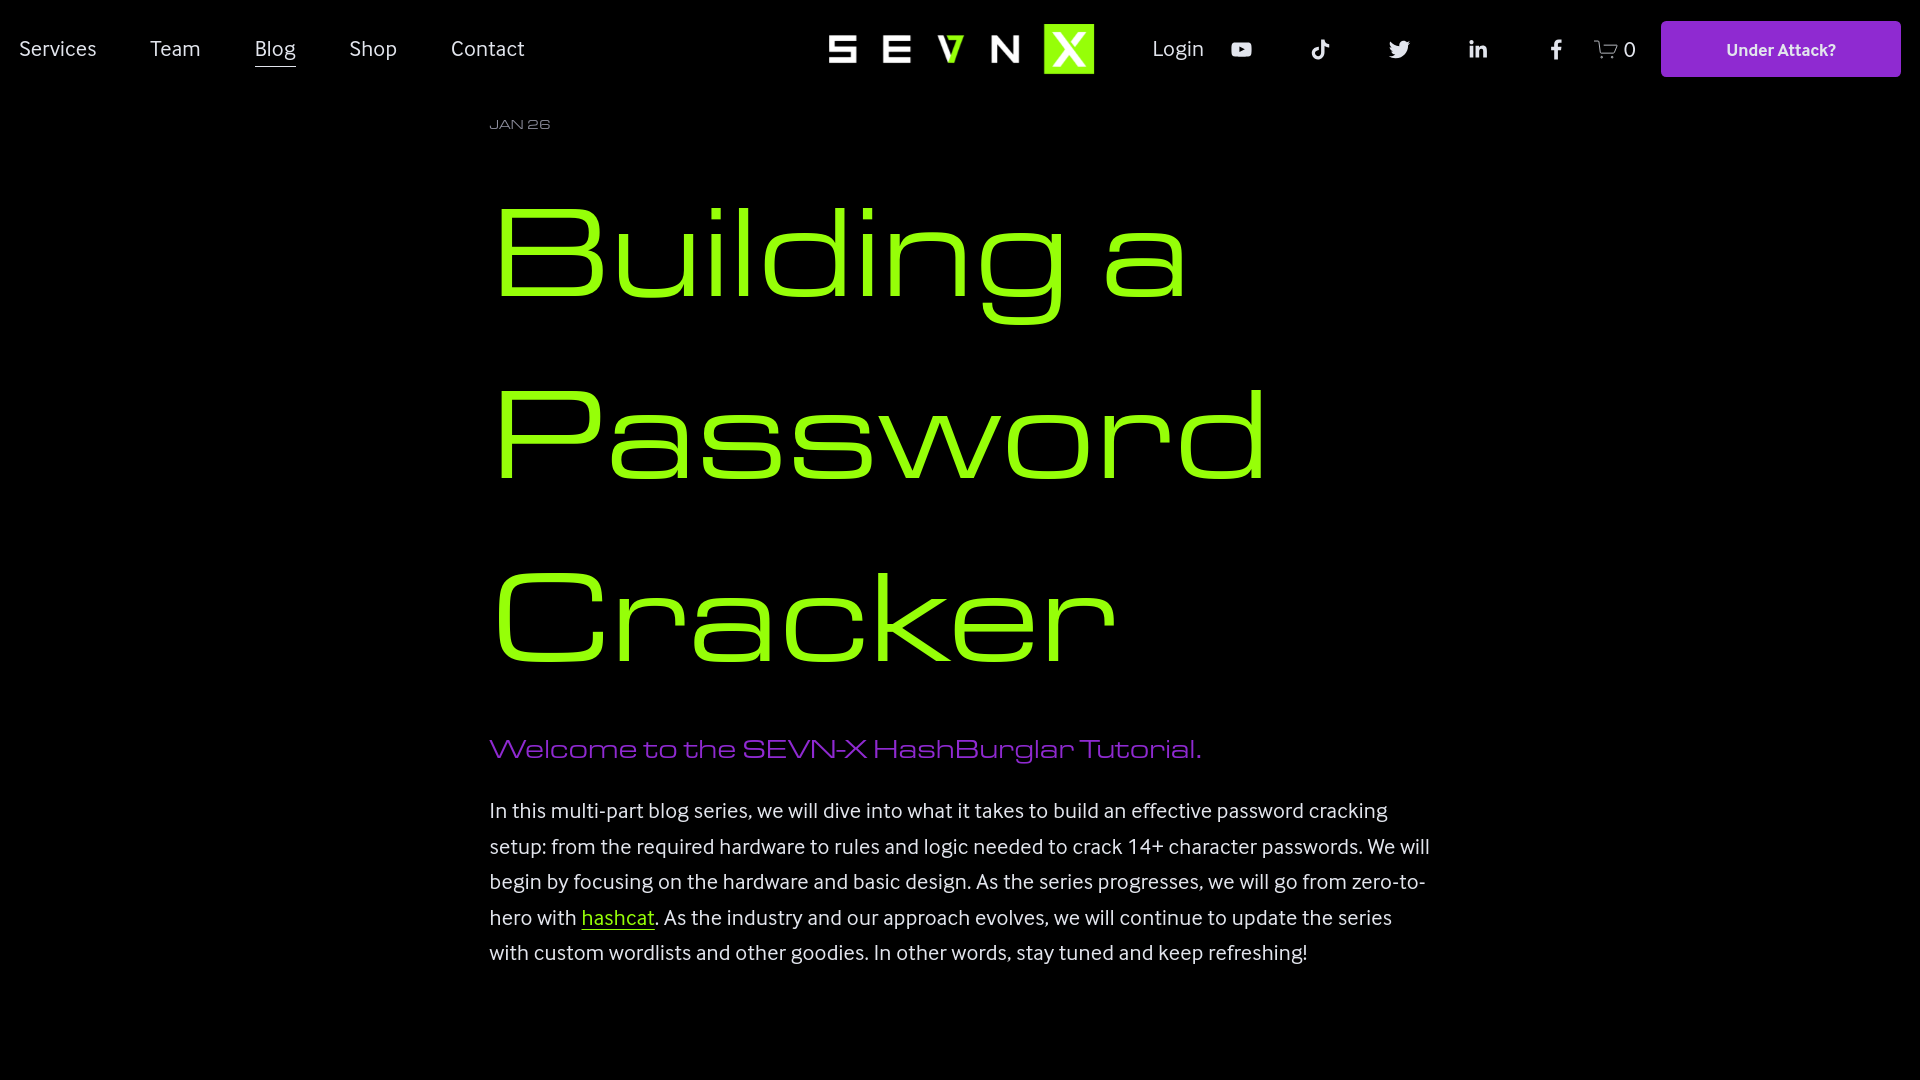
Task: Expand the Services navigation dropdown
Action: click(x=58, y=49)
